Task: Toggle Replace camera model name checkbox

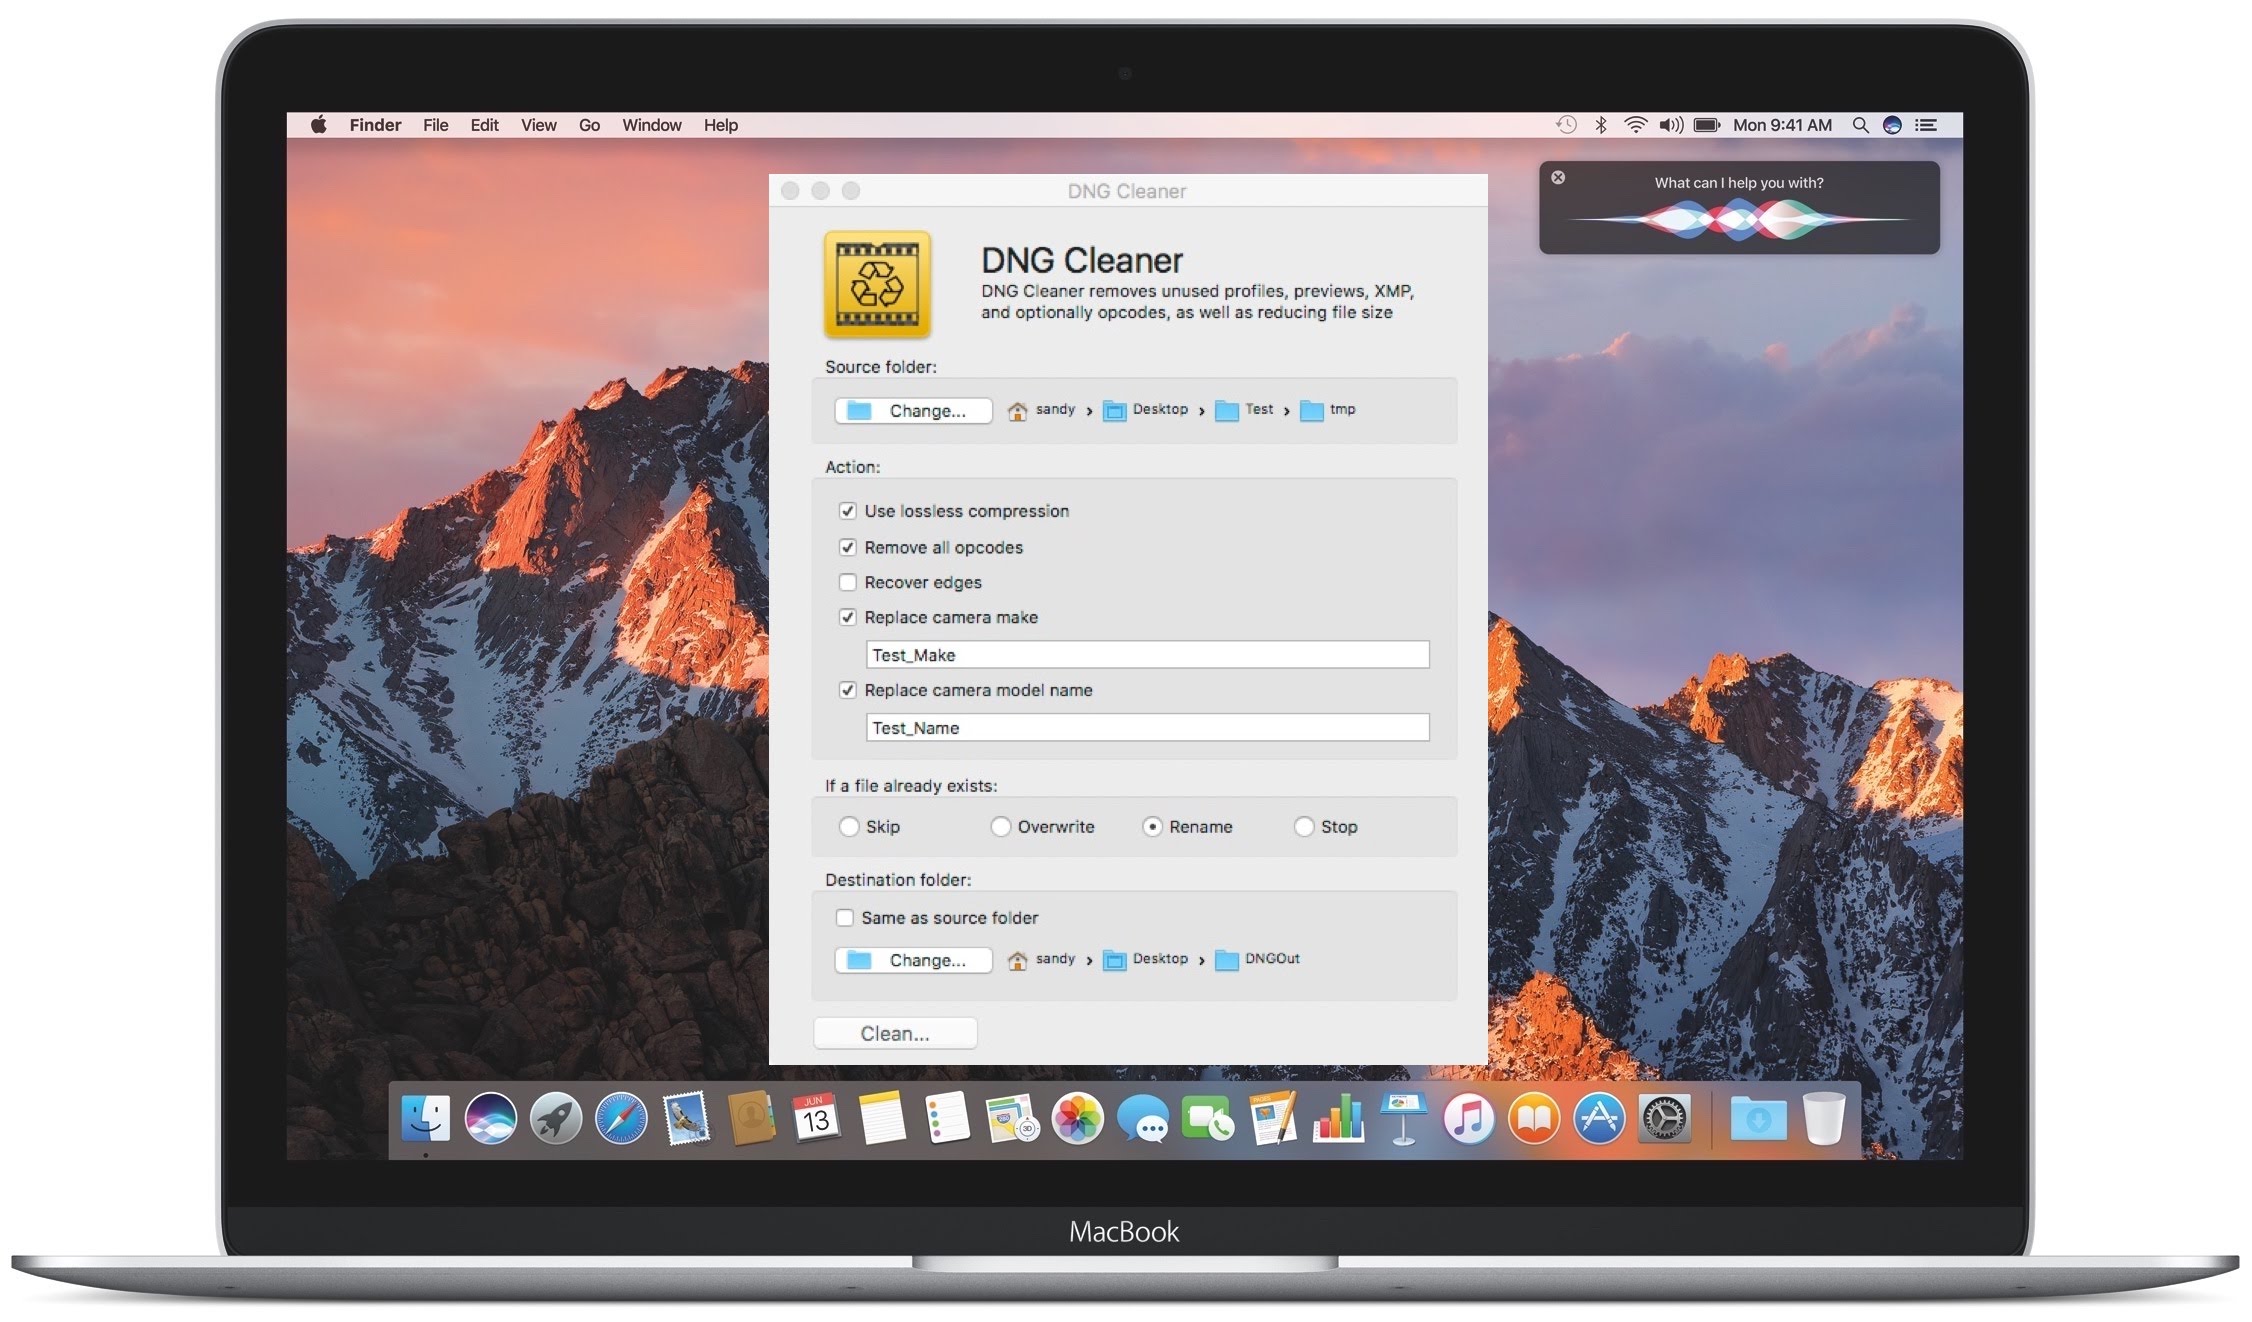Action: [x=848, y=690]
